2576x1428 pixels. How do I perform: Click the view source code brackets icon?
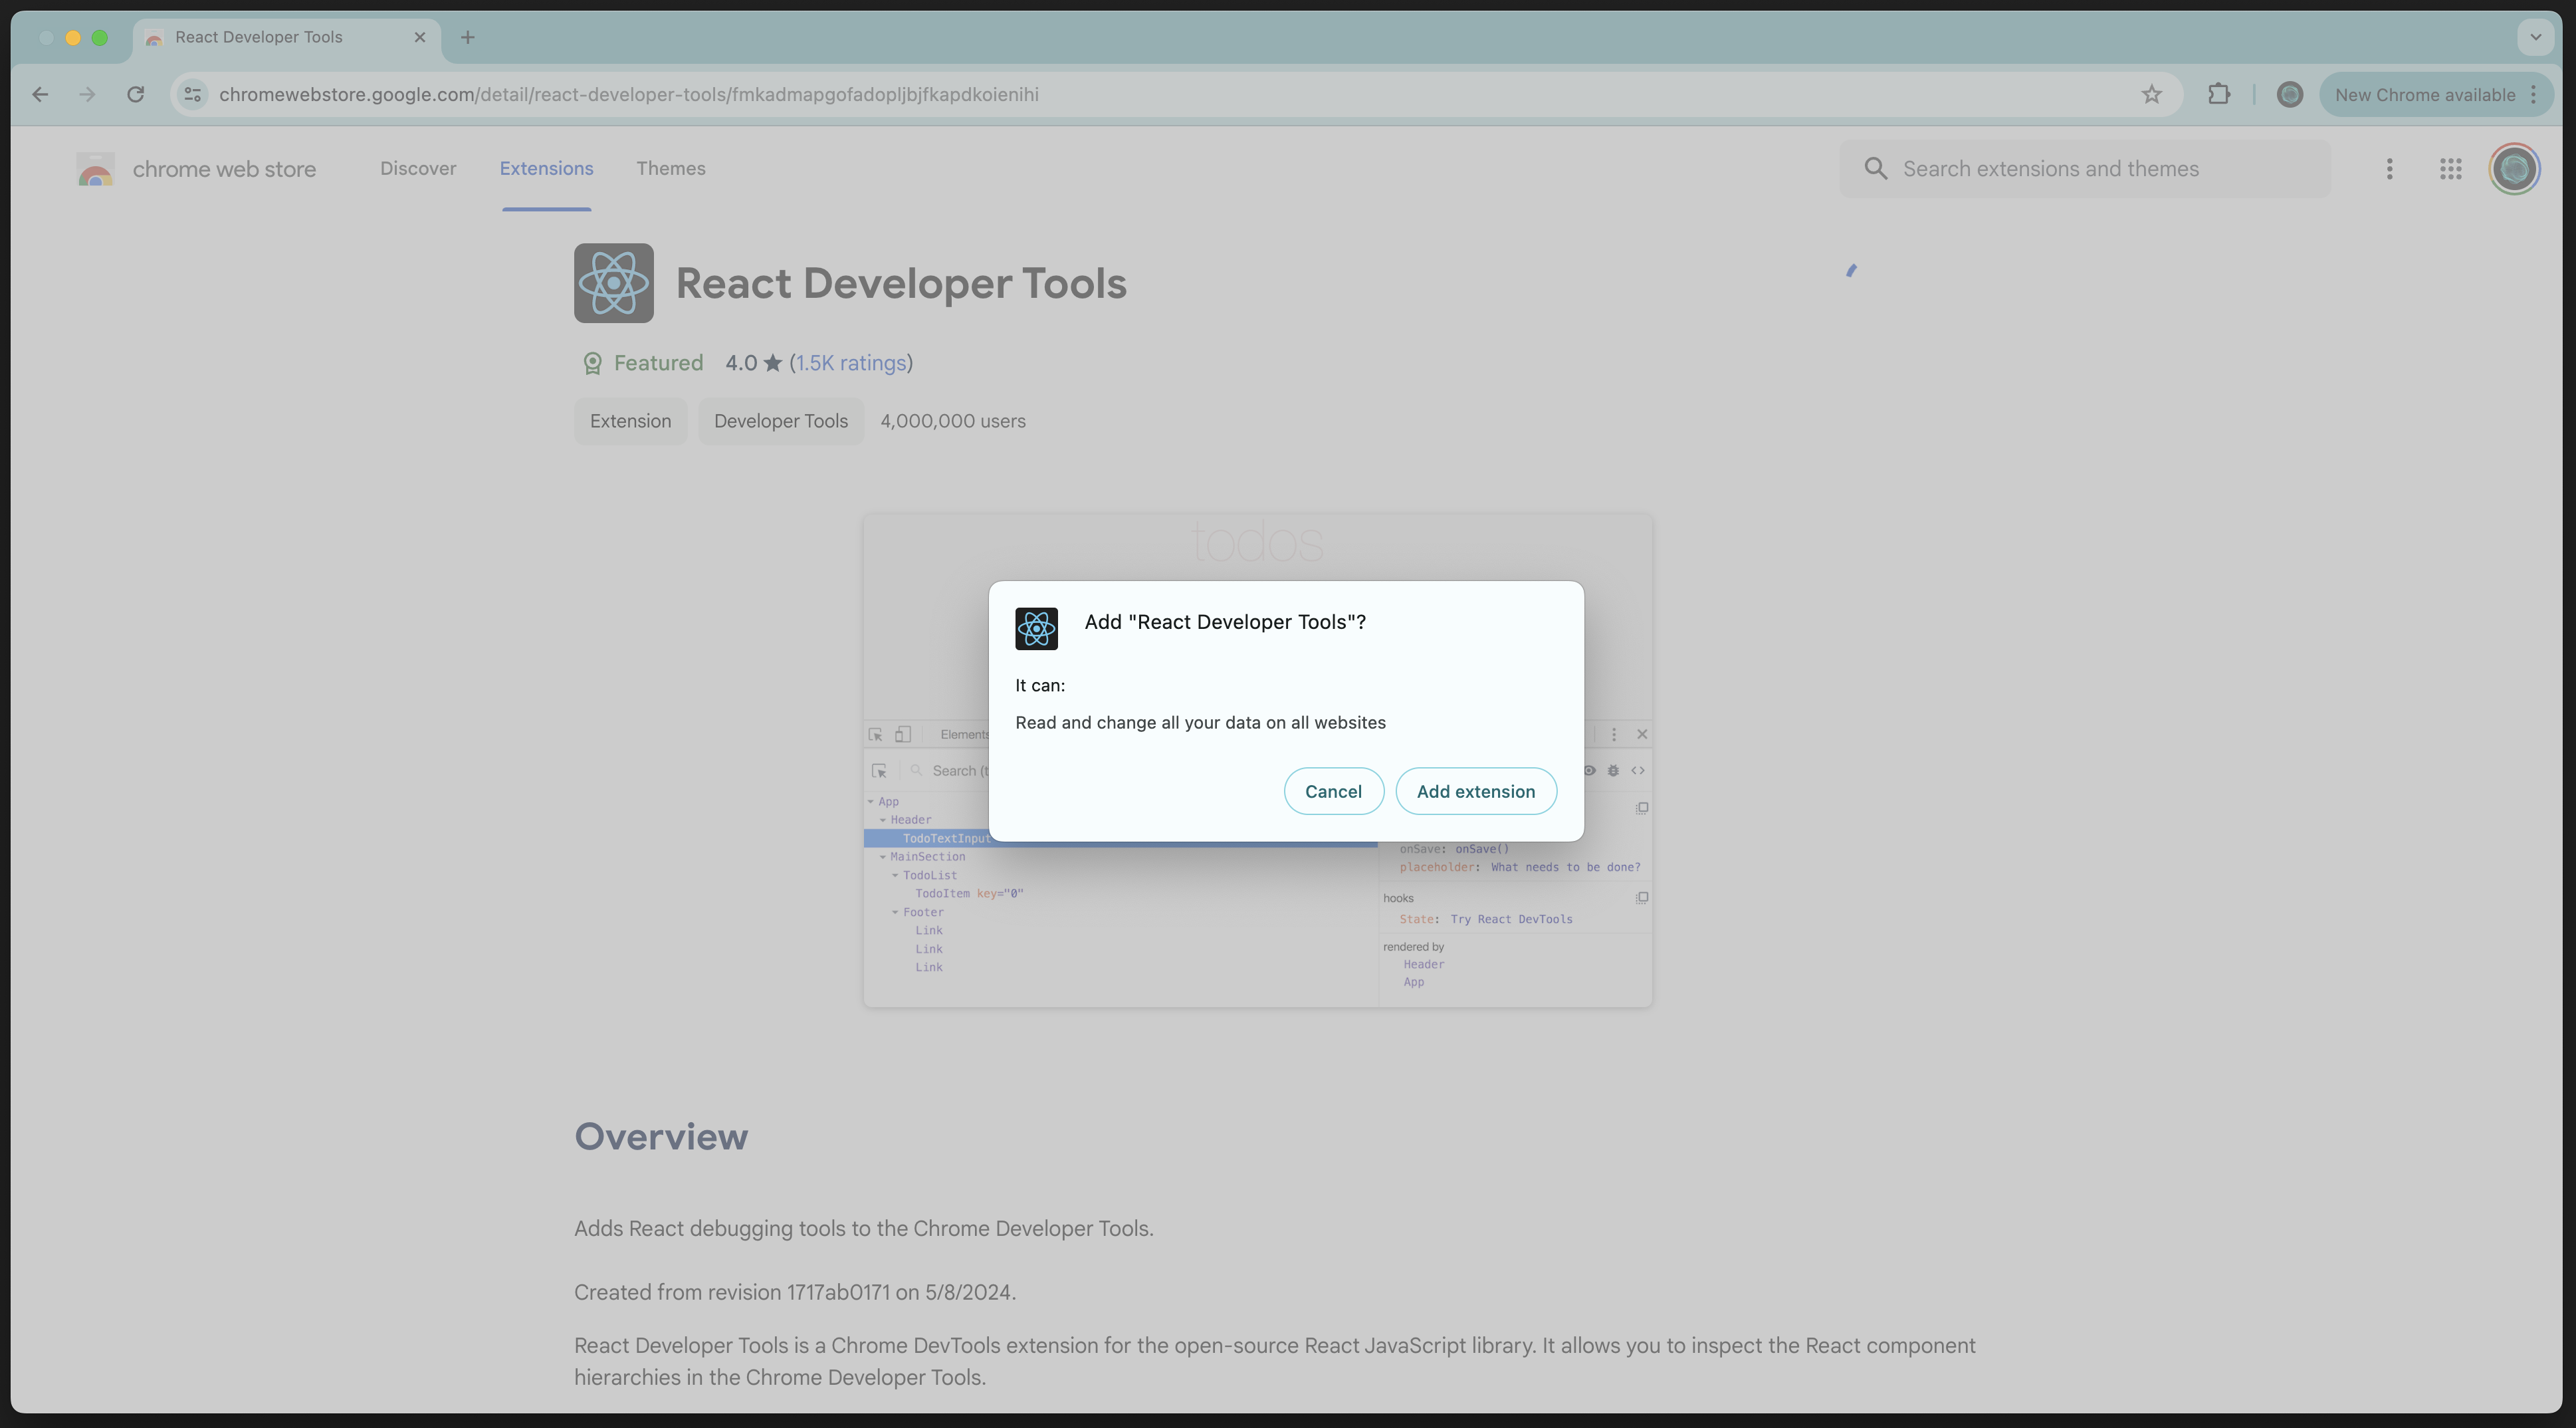click(1638, 770)
